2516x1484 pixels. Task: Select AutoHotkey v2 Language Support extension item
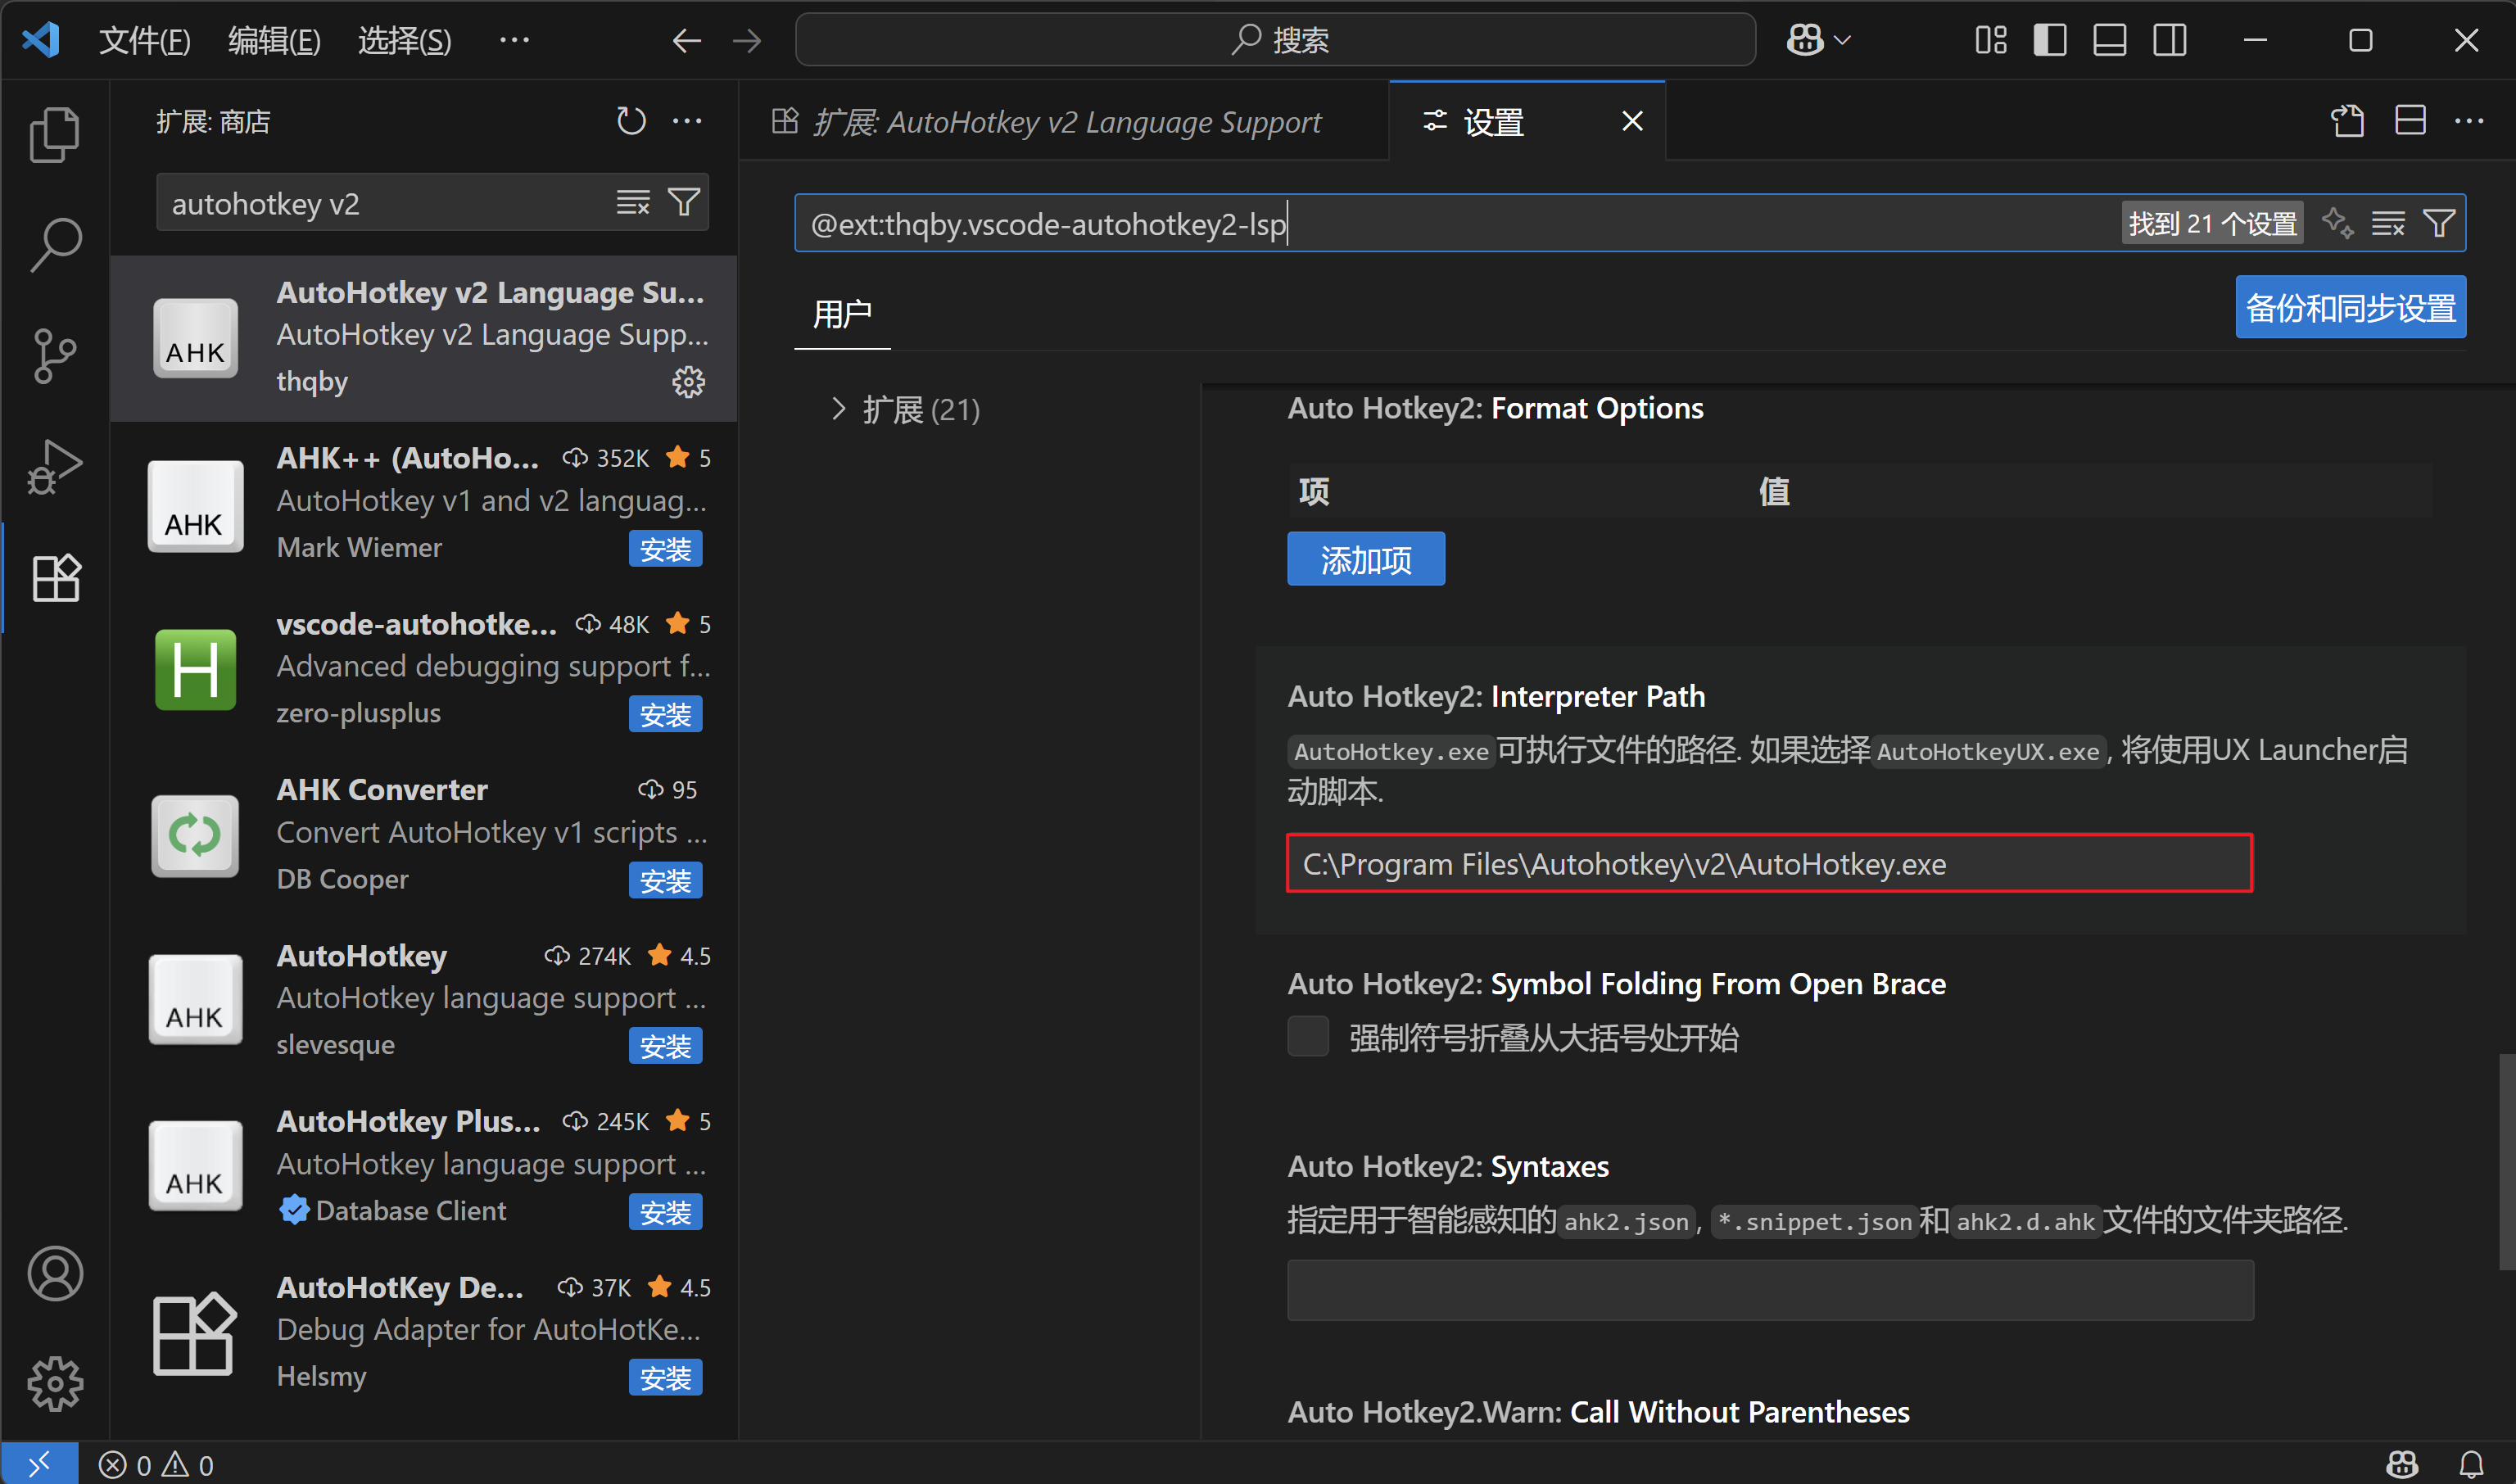pyautogui.click(x=424, y=338)
